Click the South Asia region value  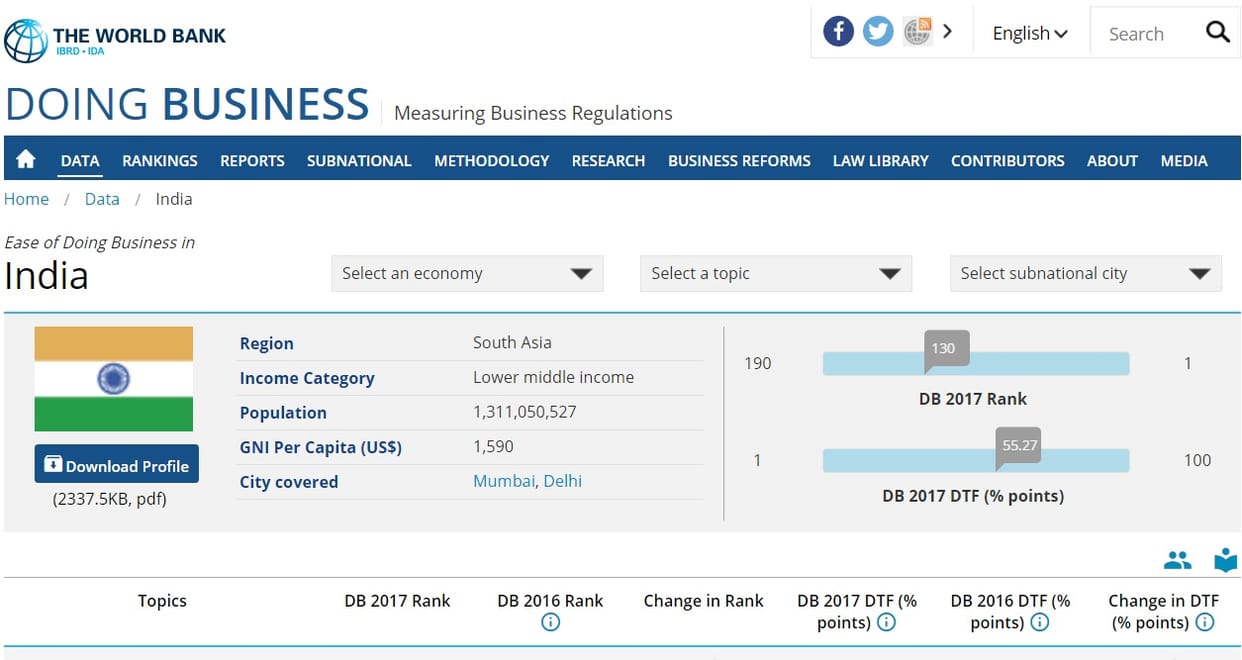point(512,342)
